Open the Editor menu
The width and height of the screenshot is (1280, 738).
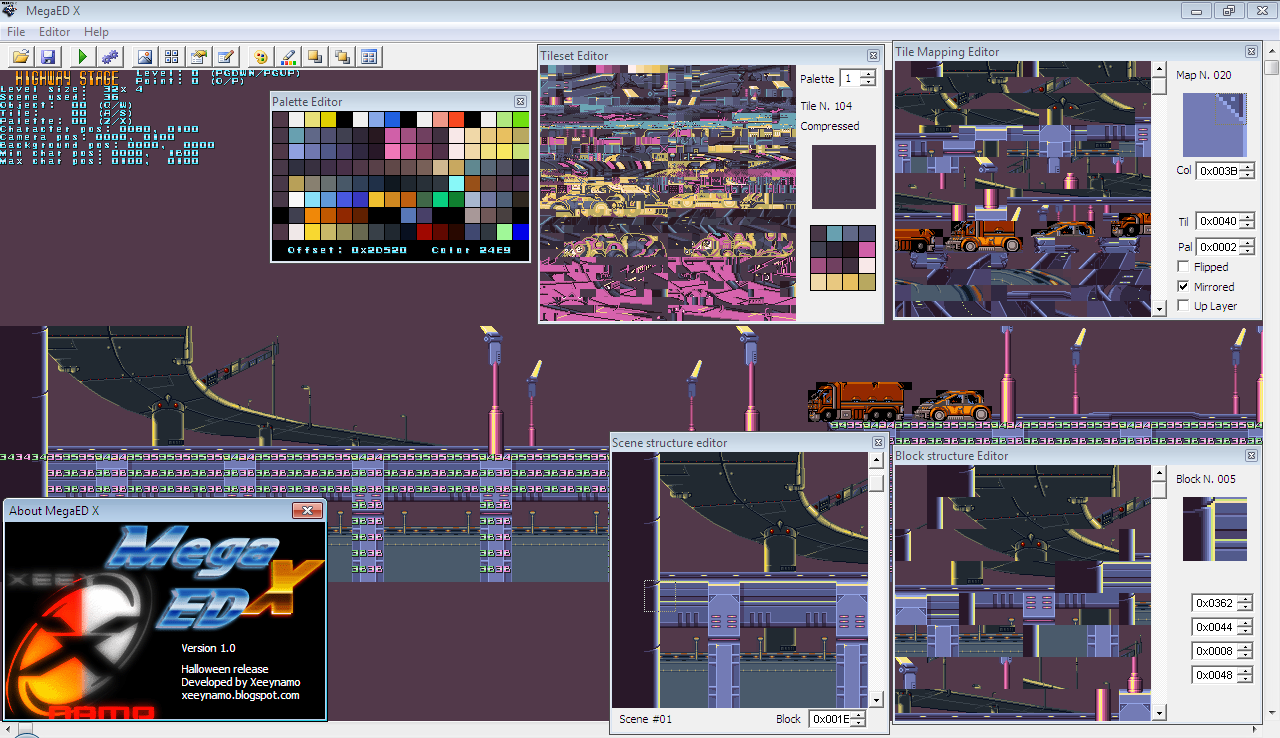[55, 32]
